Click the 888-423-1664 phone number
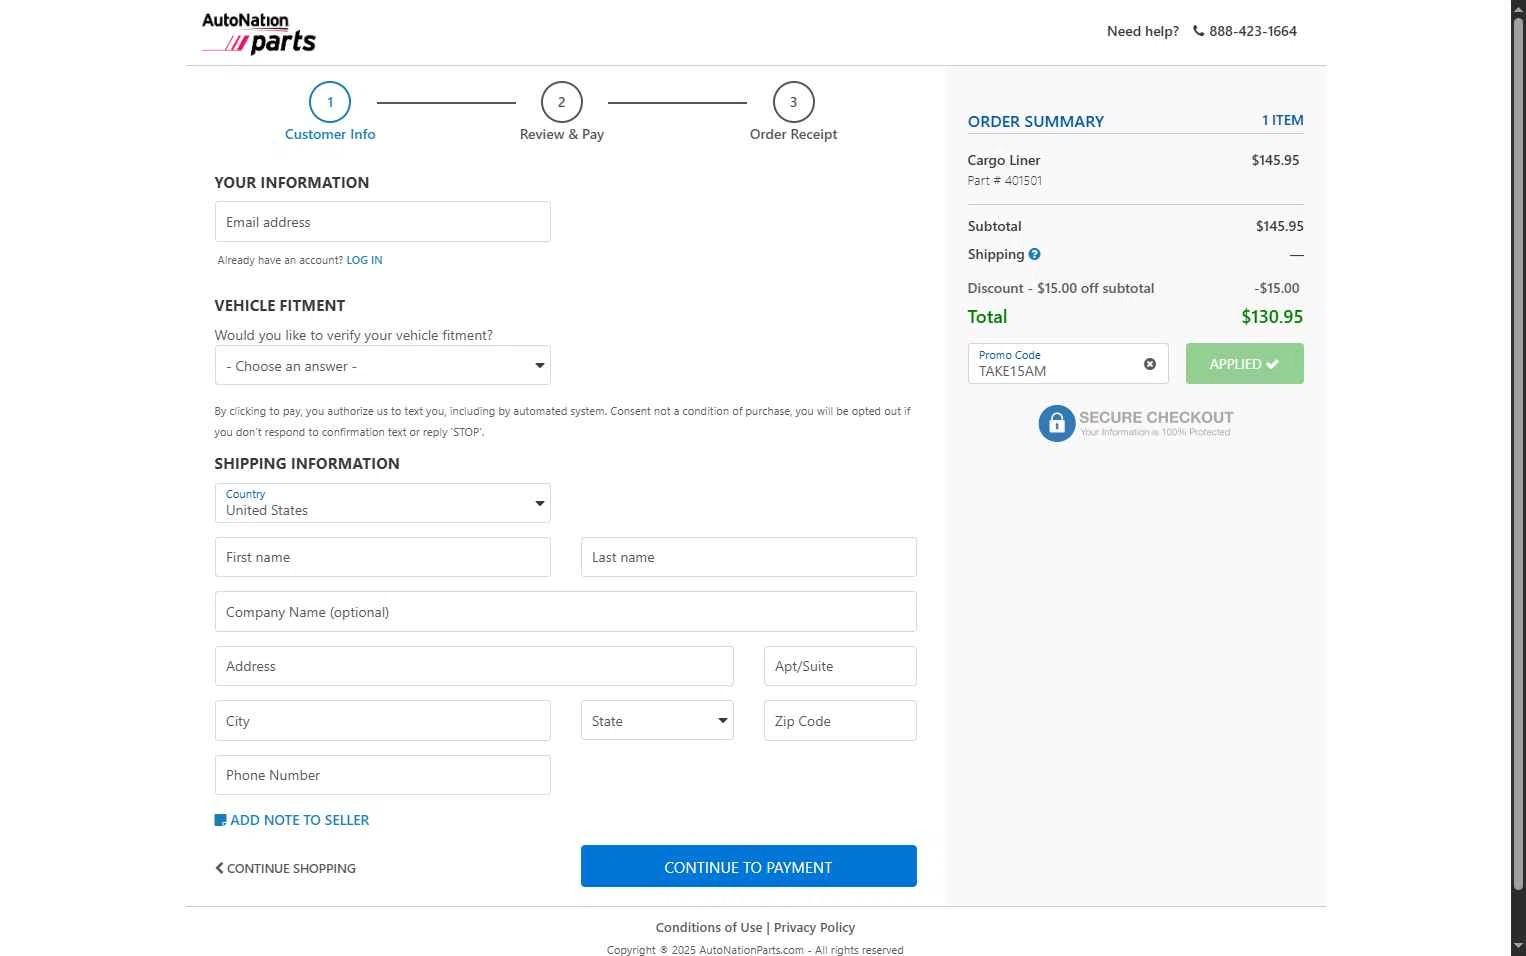The height and width of the screenshot is (956, 1526). click(1252, 31)
